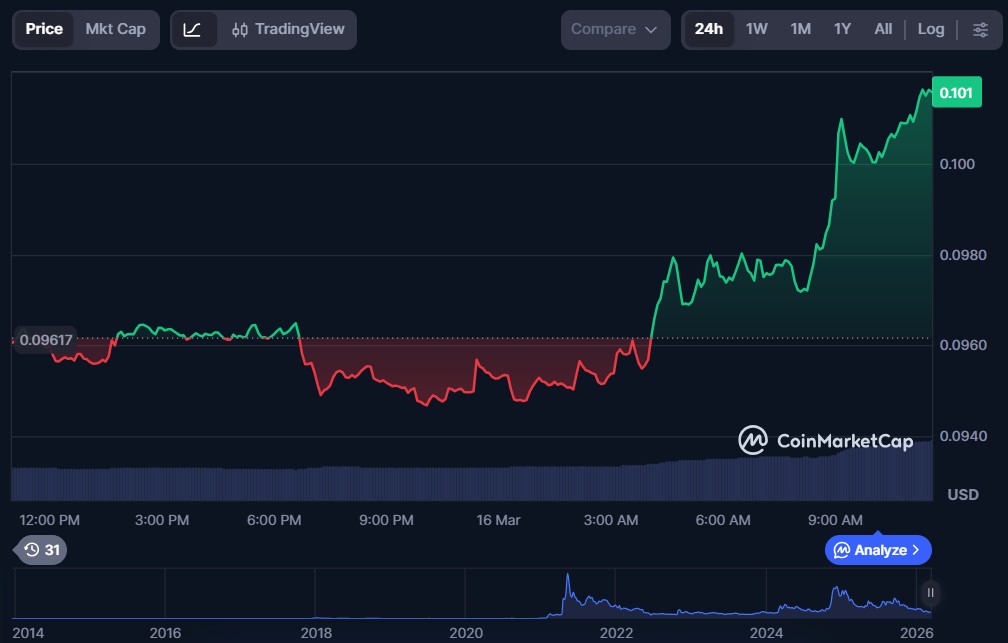Select the 1M time range
The width and height of the screenshot is (1008, 643).
point(800,29)
